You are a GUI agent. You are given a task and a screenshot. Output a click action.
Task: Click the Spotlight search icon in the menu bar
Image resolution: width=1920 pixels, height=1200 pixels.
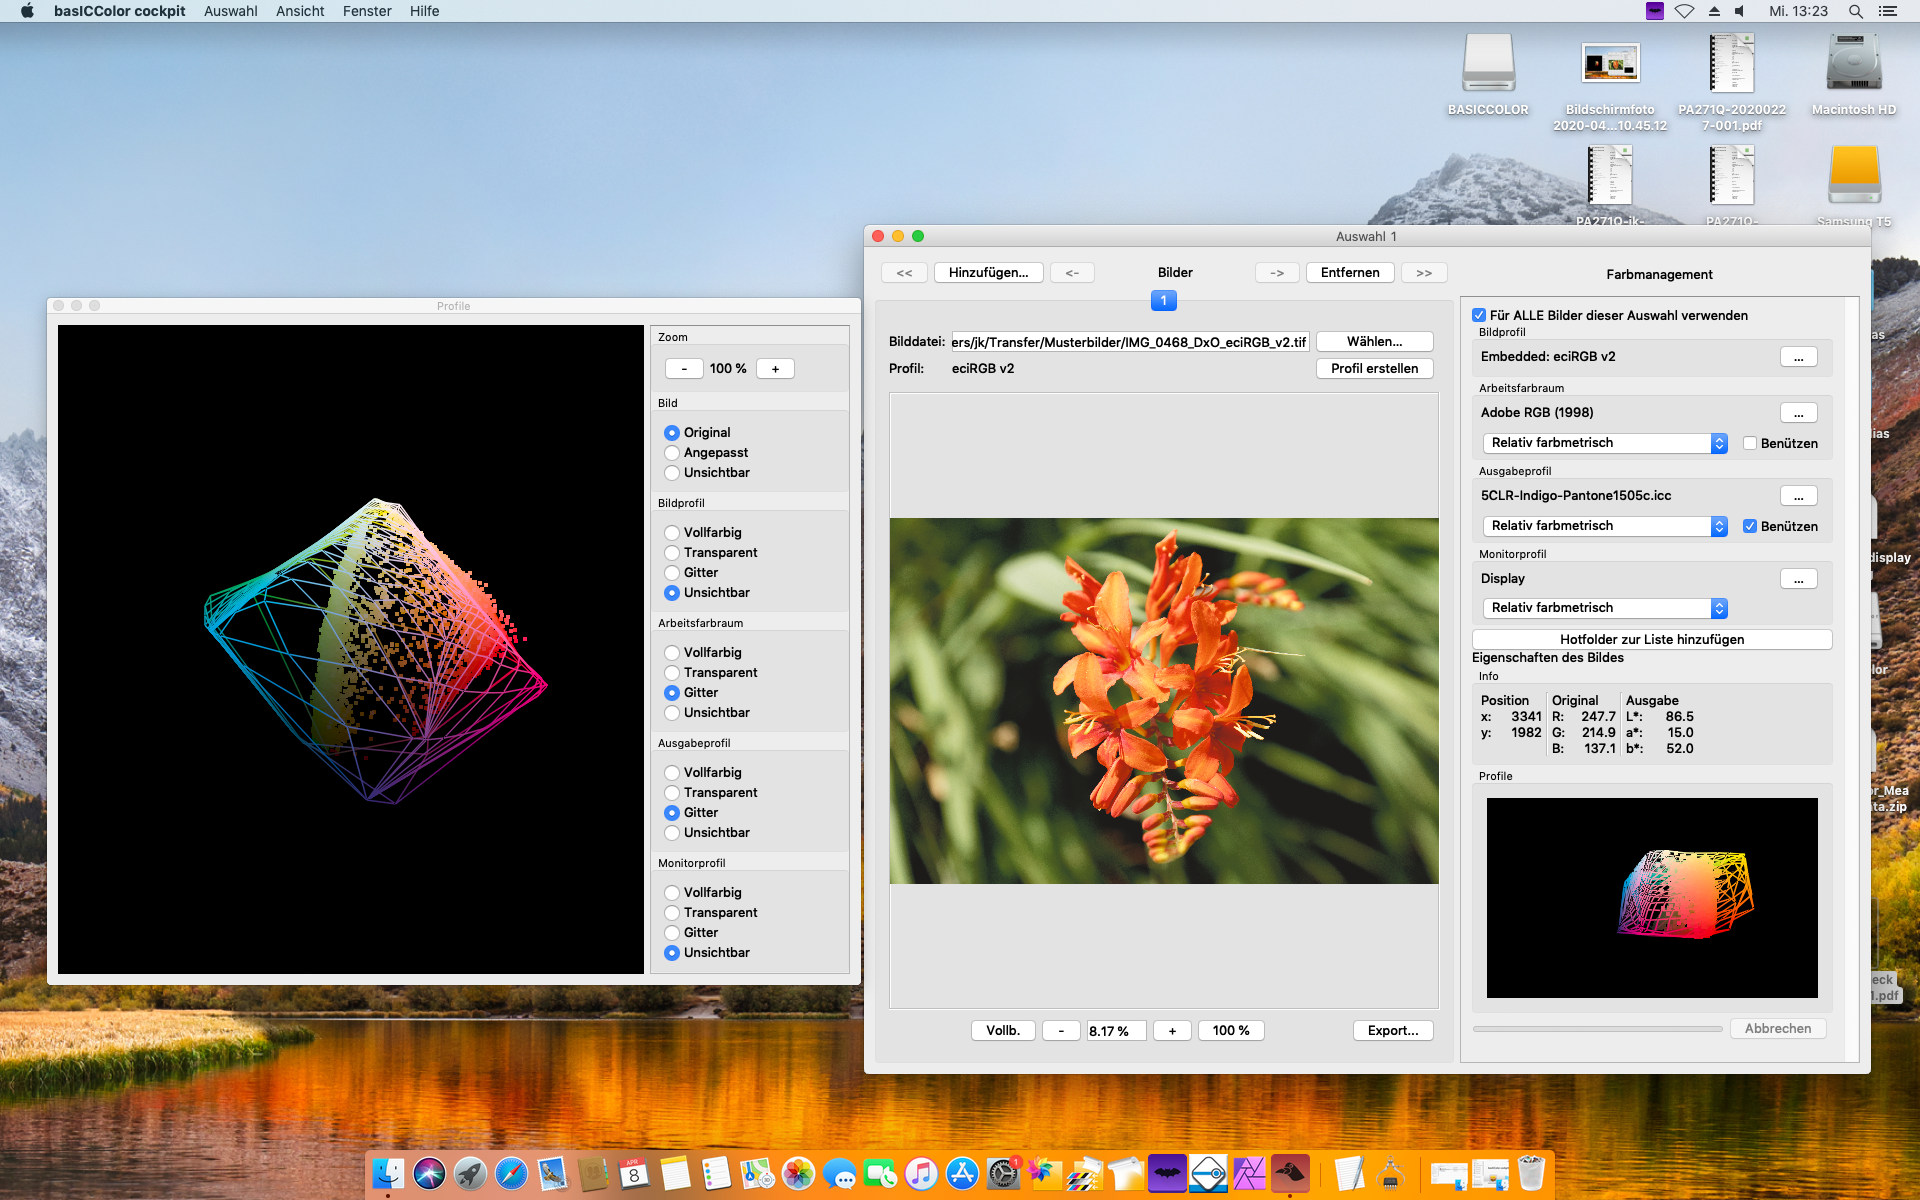1855,11
